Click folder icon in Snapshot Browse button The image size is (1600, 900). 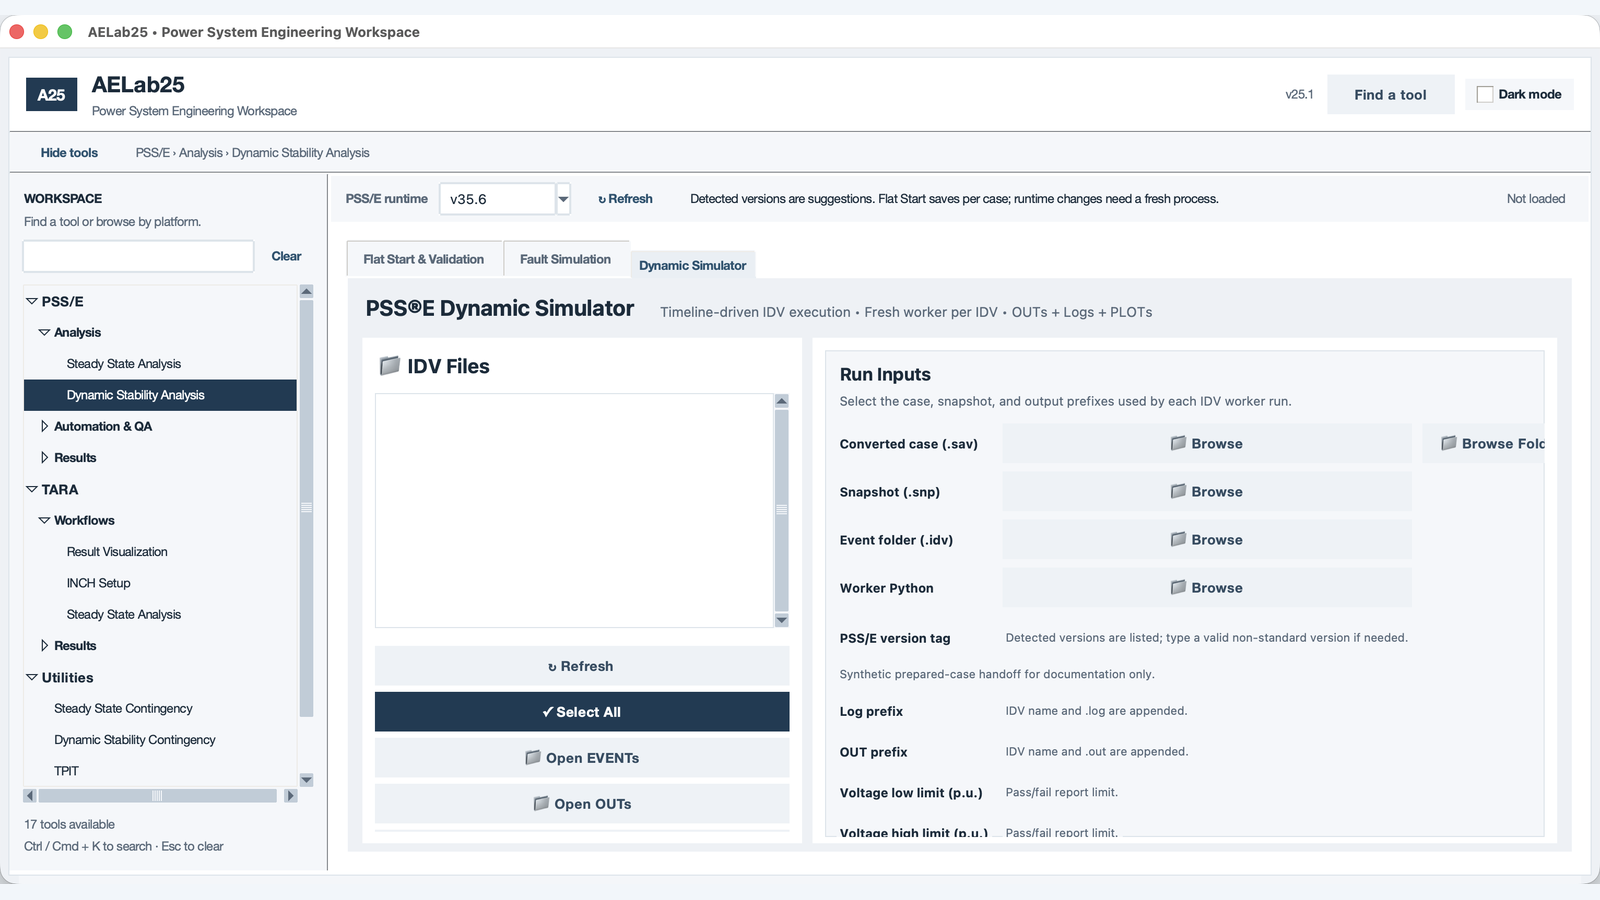pyautogui.click(x=1178, y=491)
